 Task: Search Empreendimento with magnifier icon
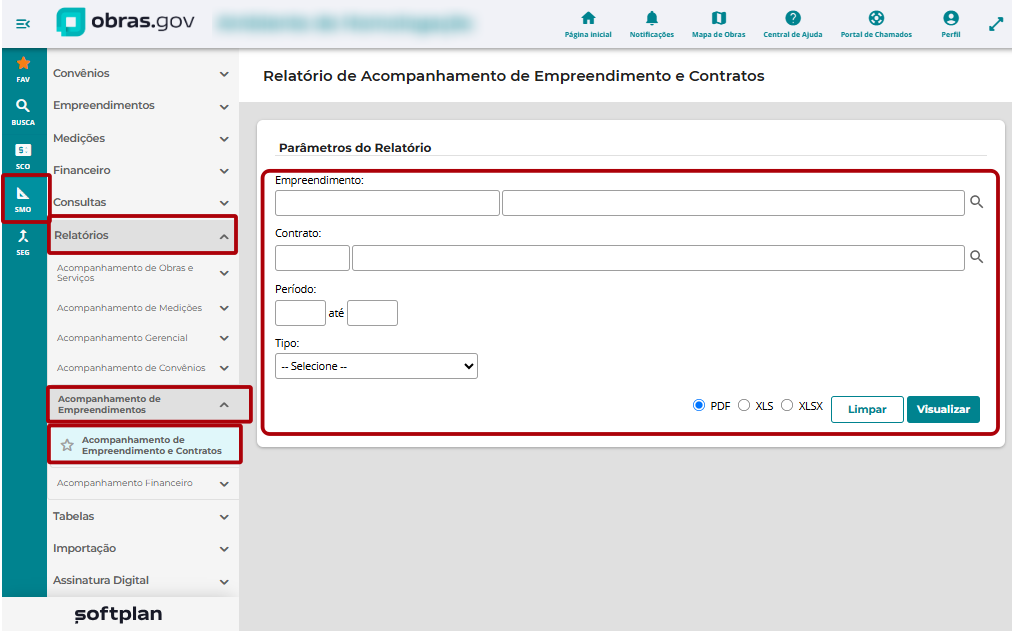click(977, 203)
